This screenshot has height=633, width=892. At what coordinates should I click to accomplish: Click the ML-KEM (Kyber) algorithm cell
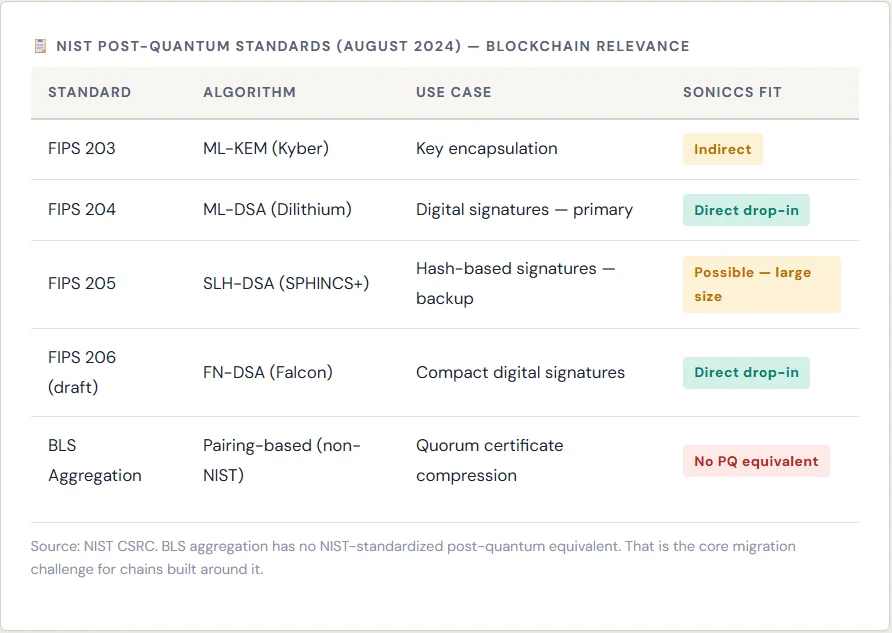(x=265, y=148)
